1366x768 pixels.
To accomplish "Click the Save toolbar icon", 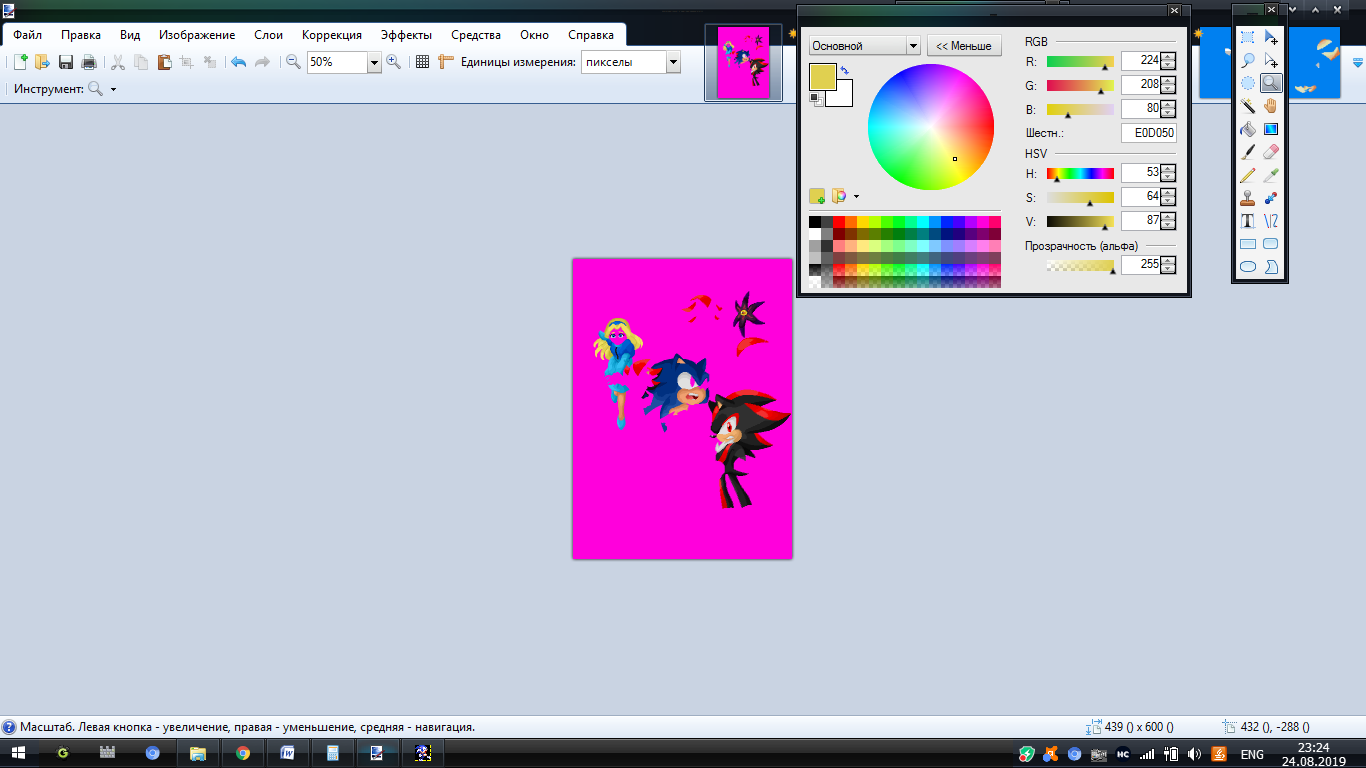I will pyautogui.click(x=66, y=62).
